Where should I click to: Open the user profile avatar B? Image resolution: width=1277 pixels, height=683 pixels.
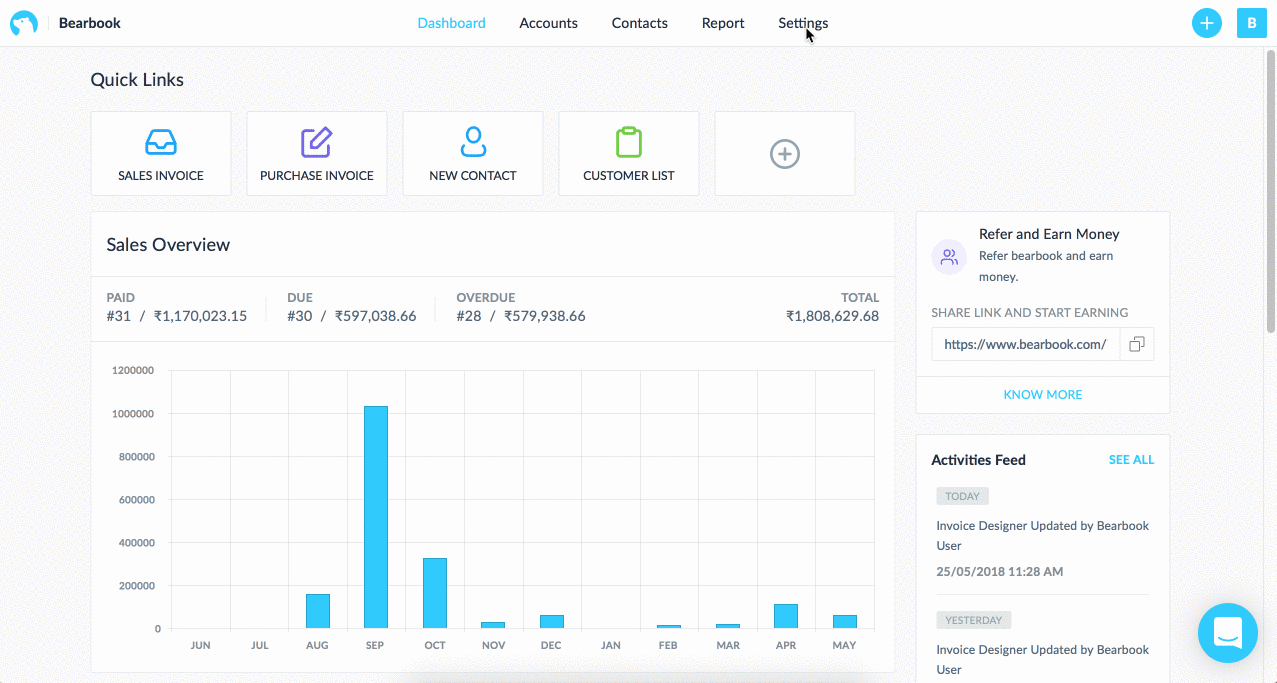coord(1252,23)
